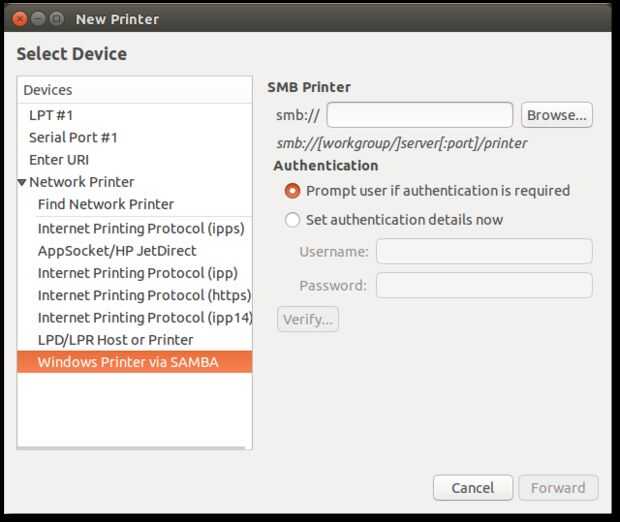Minimize the New Printer dialog
This screenshot has width=620, height=522.
38,18
